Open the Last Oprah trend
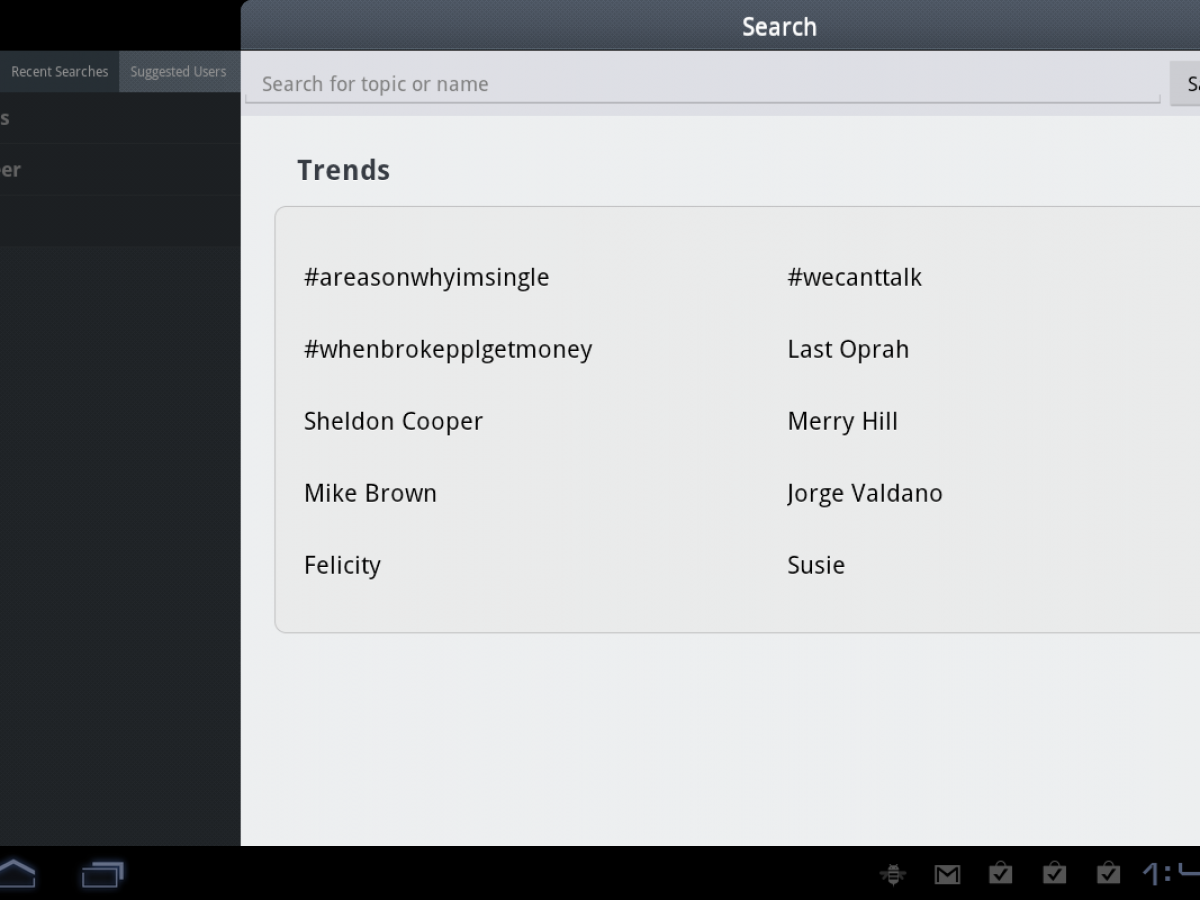 pos(848,349)
